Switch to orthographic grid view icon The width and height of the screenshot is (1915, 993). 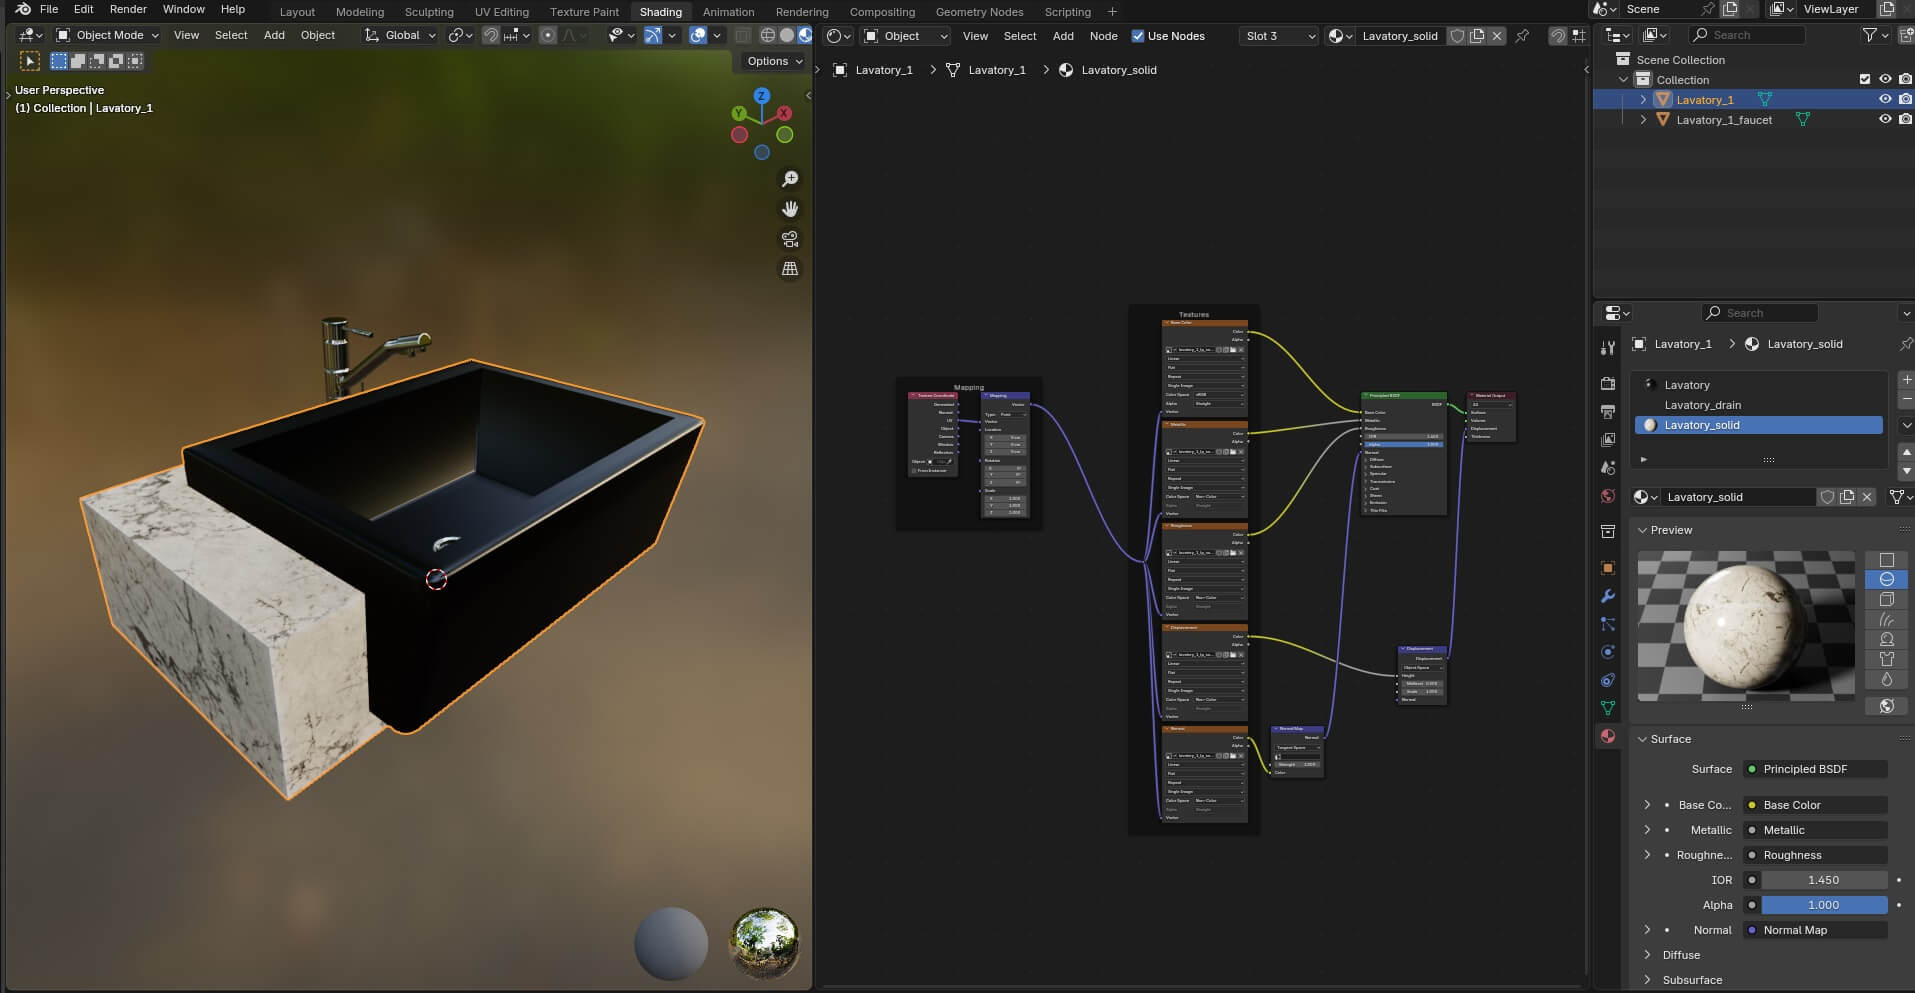coord(790,269)
